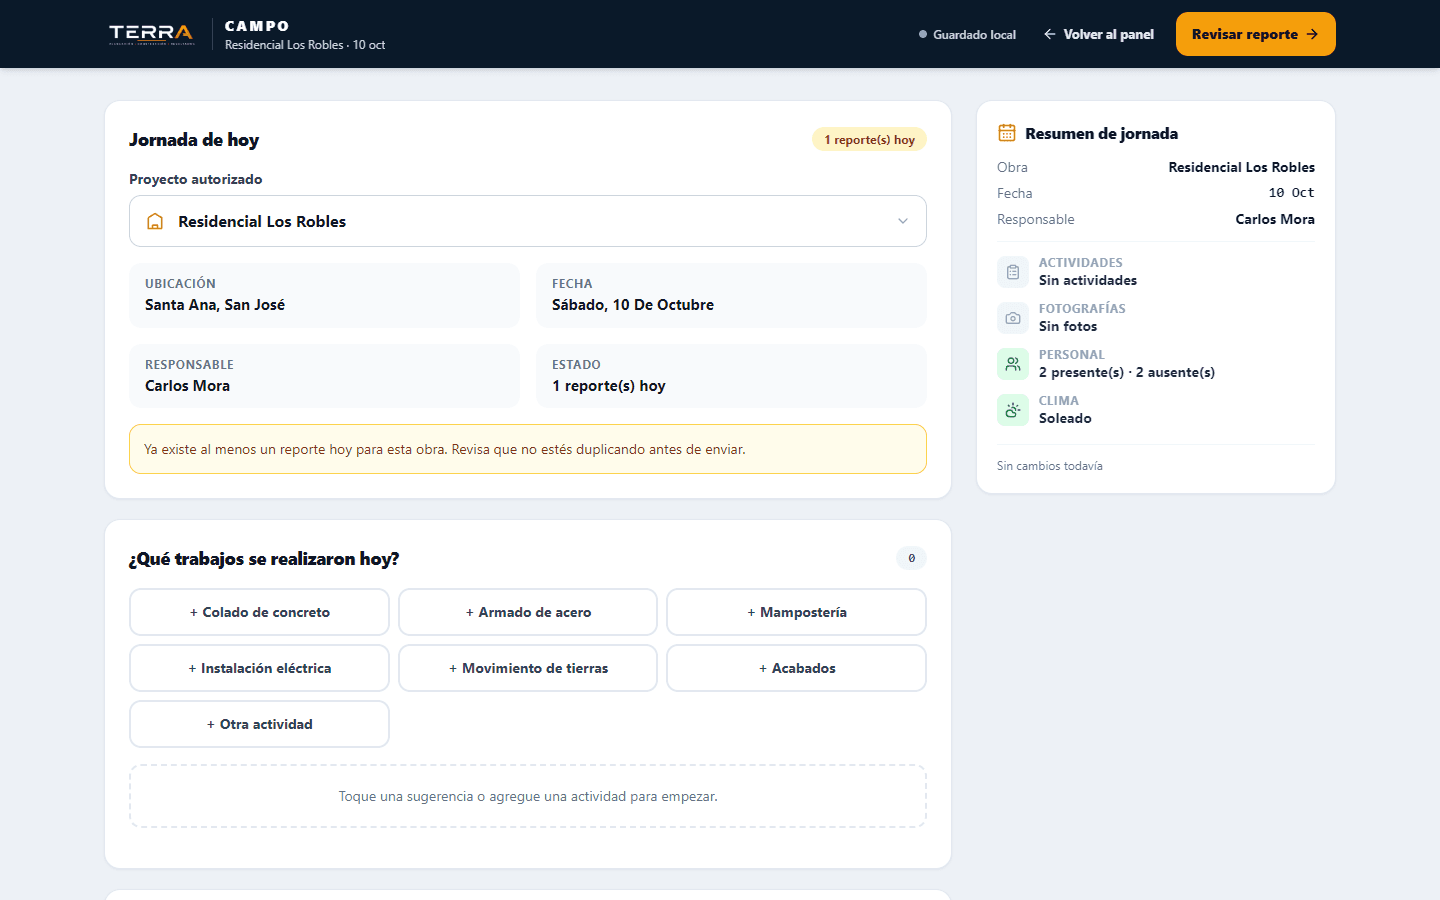Click the ¿Qué trabajos se realizaron hoy? heading
This screenshot has width=1440, height=900.
(x=264, y=559)
